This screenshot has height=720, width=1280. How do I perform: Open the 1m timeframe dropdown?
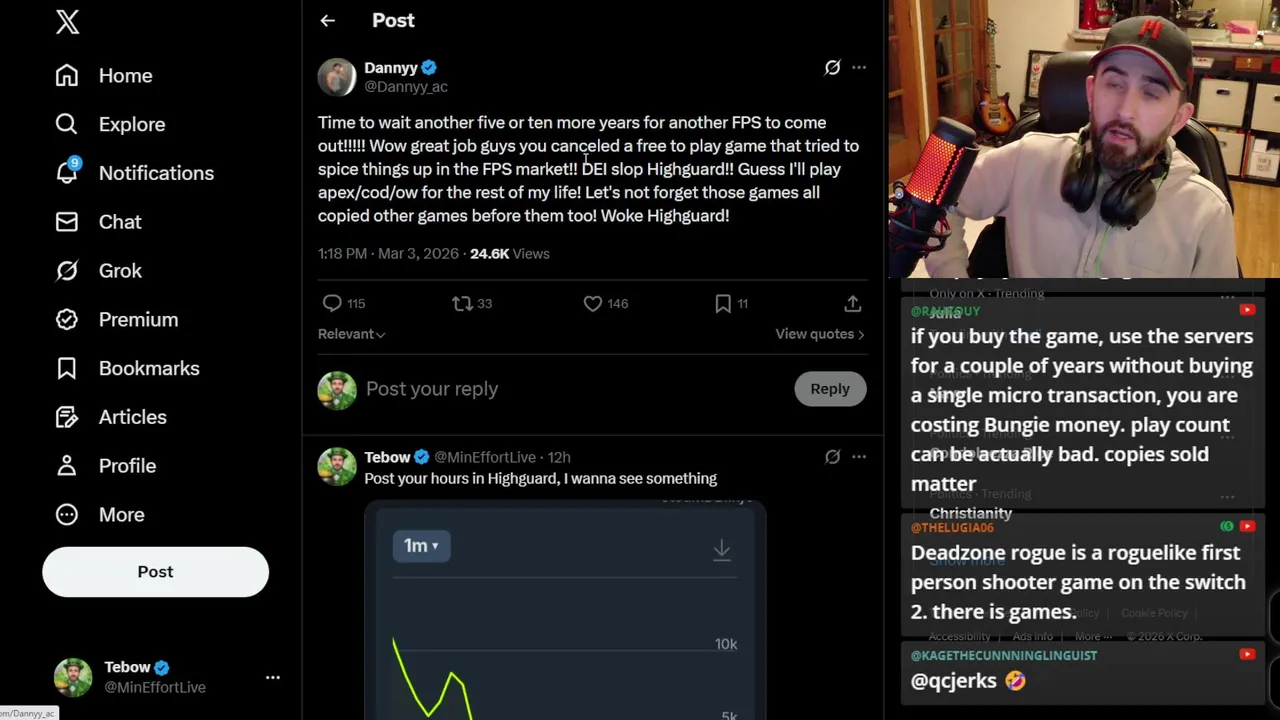(x=421, y=546)
